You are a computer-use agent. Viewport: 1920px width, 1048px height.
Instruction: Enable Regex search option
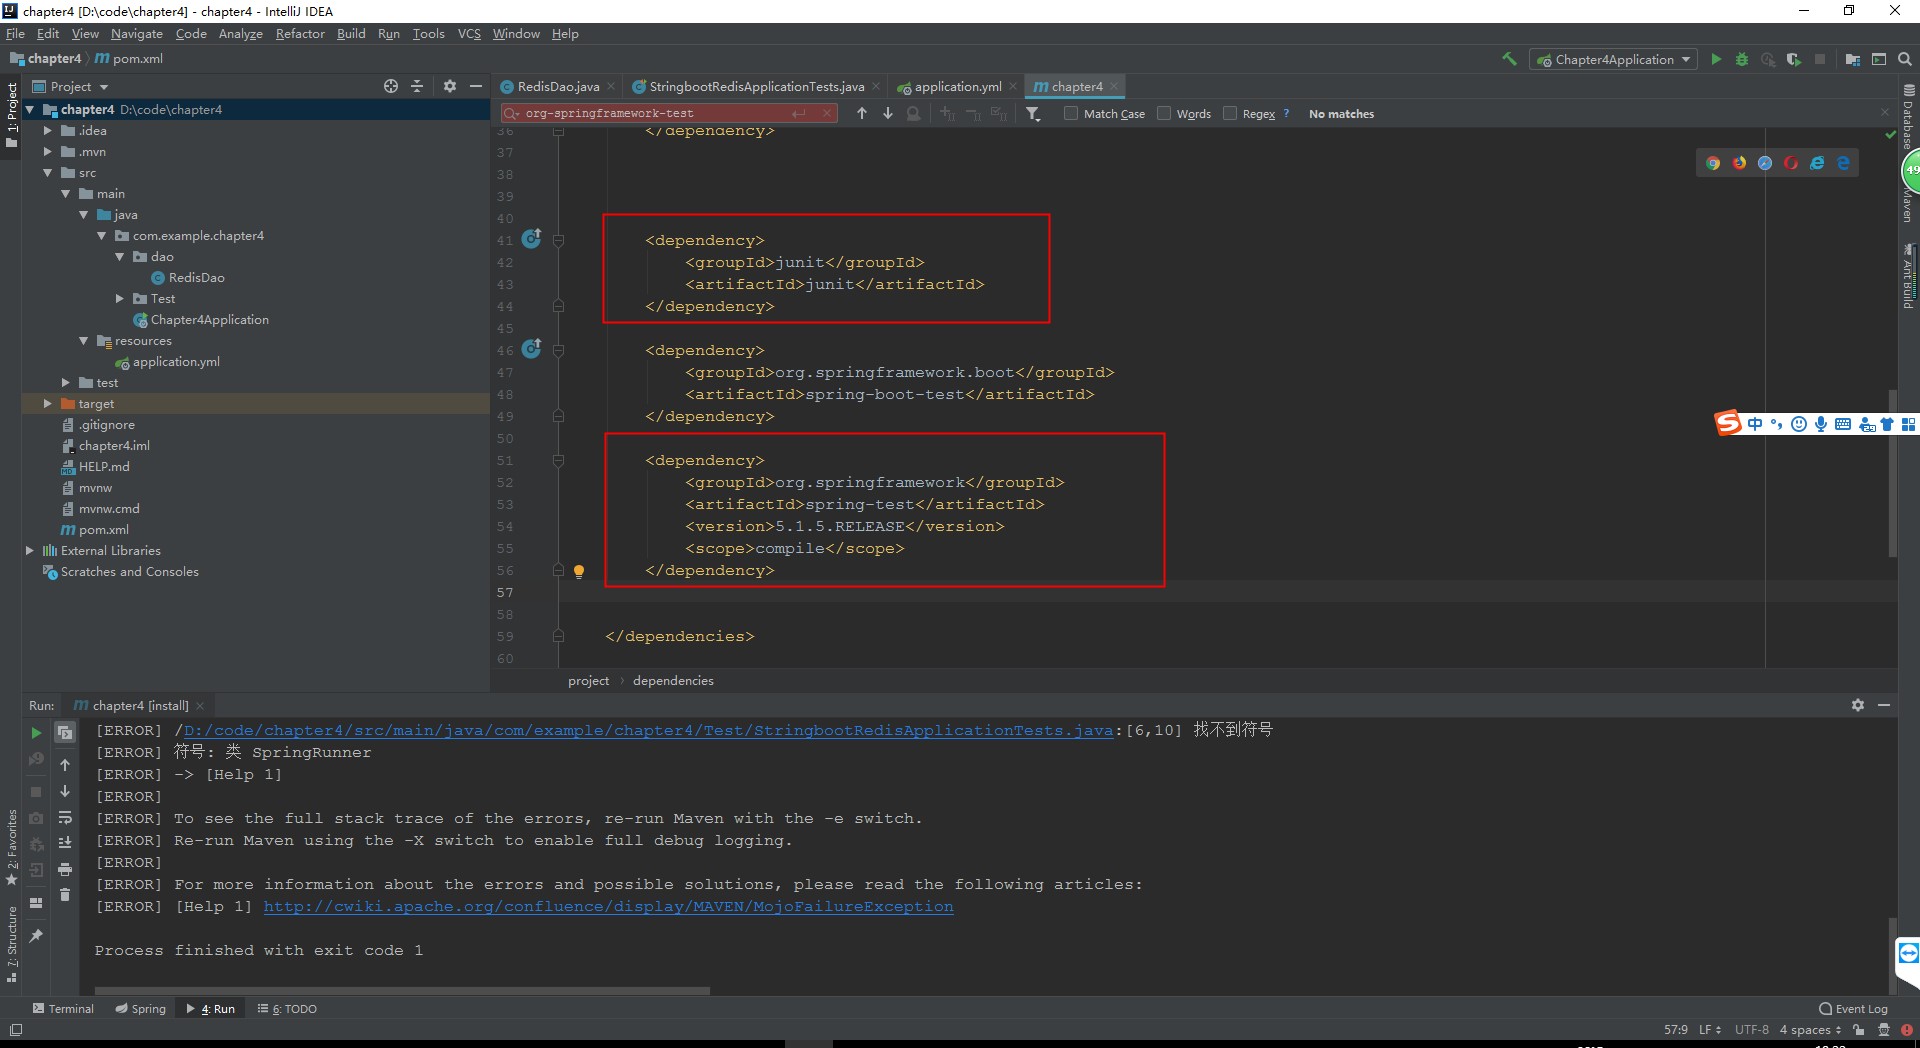(x=1231, y=113)
